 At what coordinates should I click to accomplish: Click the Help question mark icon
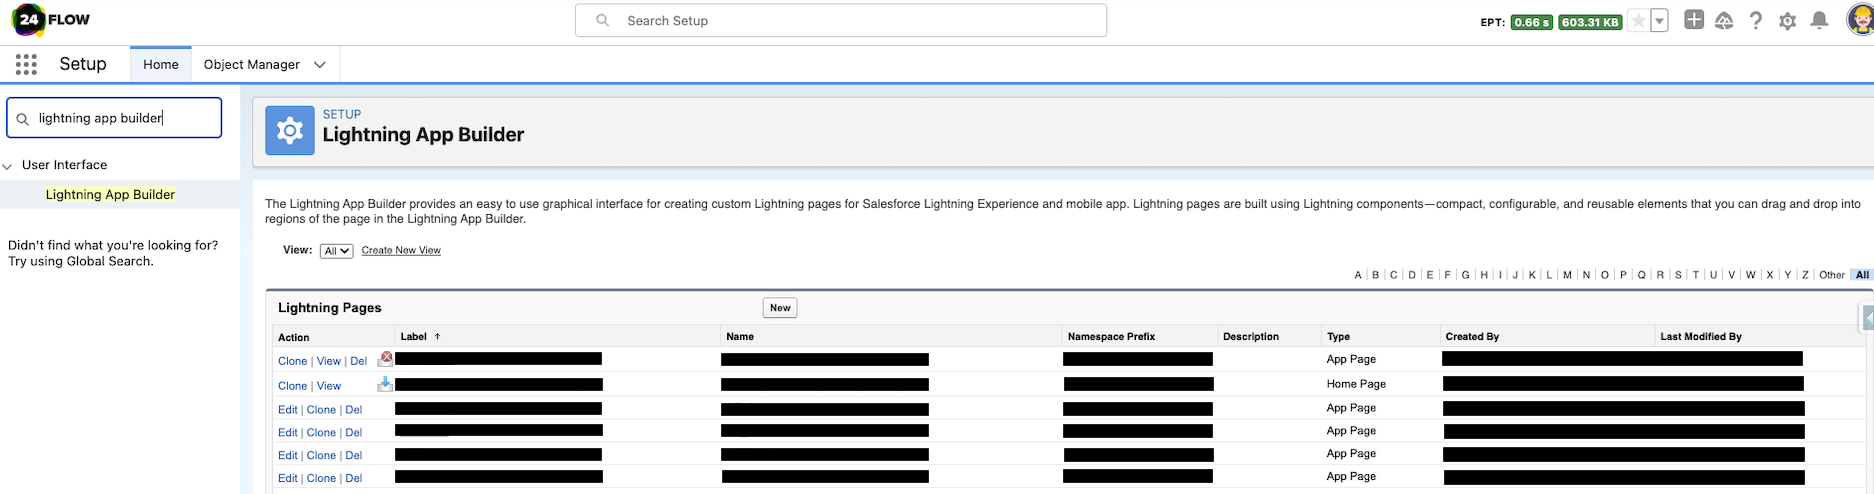point(1755,21)
